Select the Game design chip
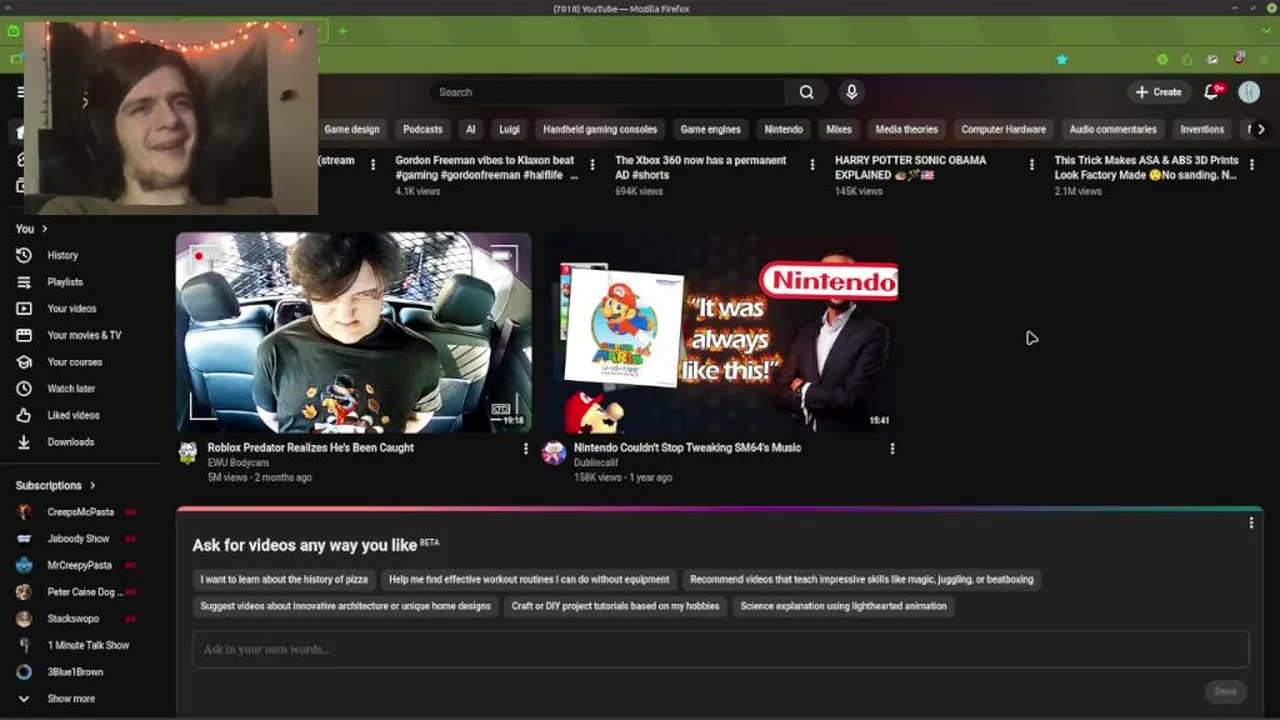This screenshot has width=1280, height=720. [352, 129]
